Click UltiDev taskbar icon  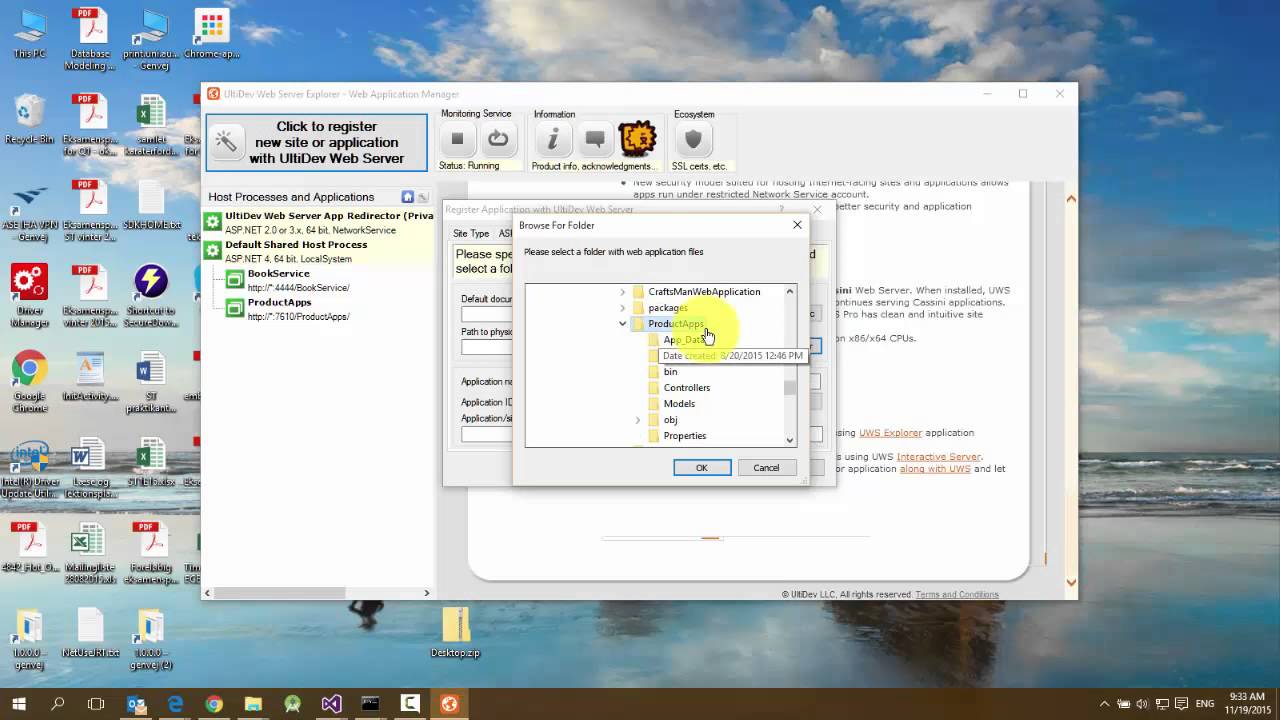pos(449,704)
